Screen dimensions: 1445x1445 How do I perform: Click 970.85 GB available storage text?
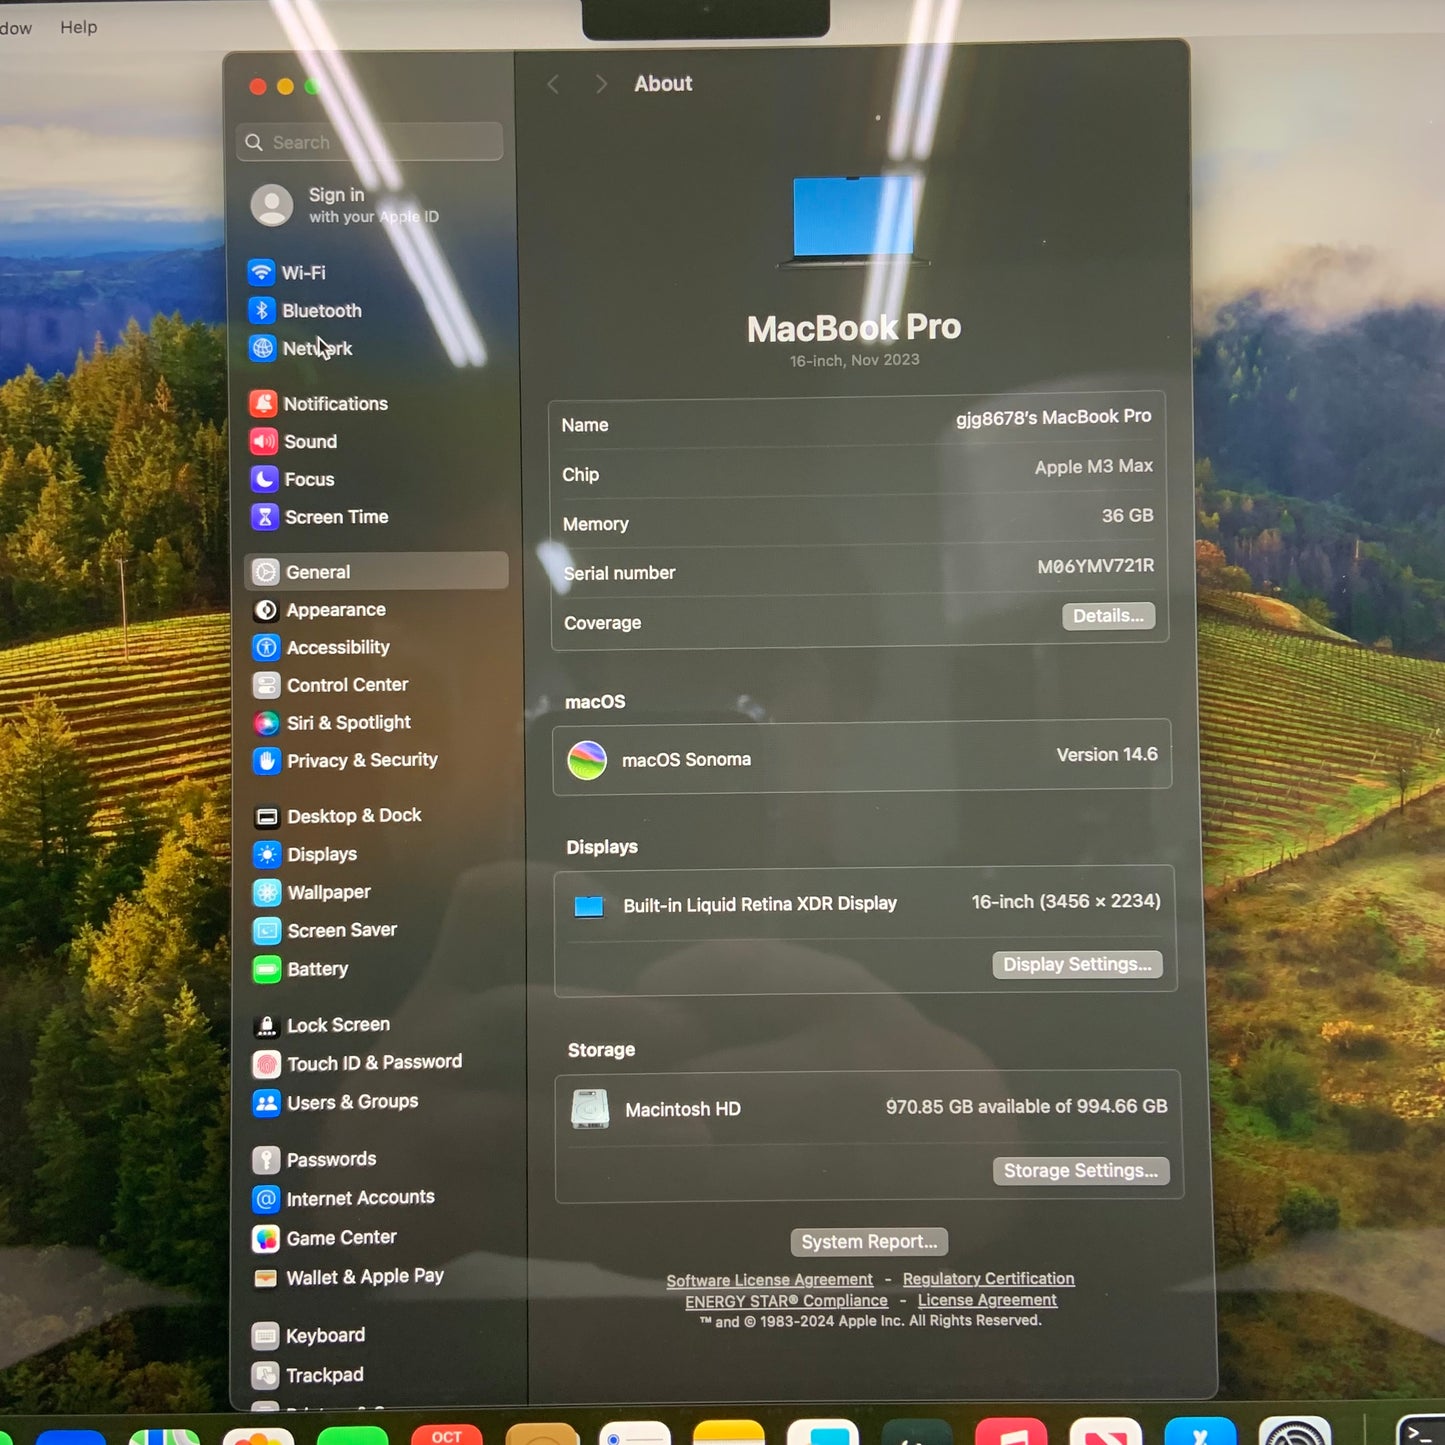click(x=1026, y=1107)
